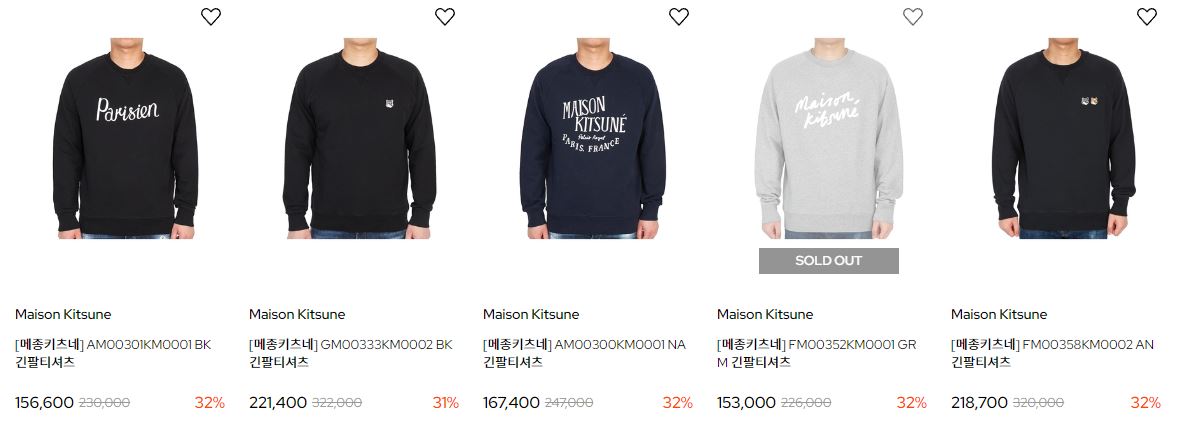Screen dimensions: 1177x421
Task: Open product AM00300KM0001 NA title link
Action: 584,353
